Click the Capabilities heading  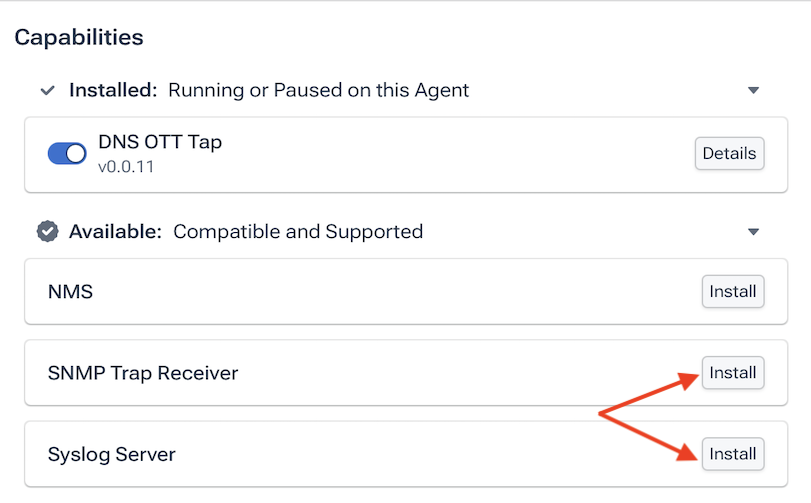point(79,37)
